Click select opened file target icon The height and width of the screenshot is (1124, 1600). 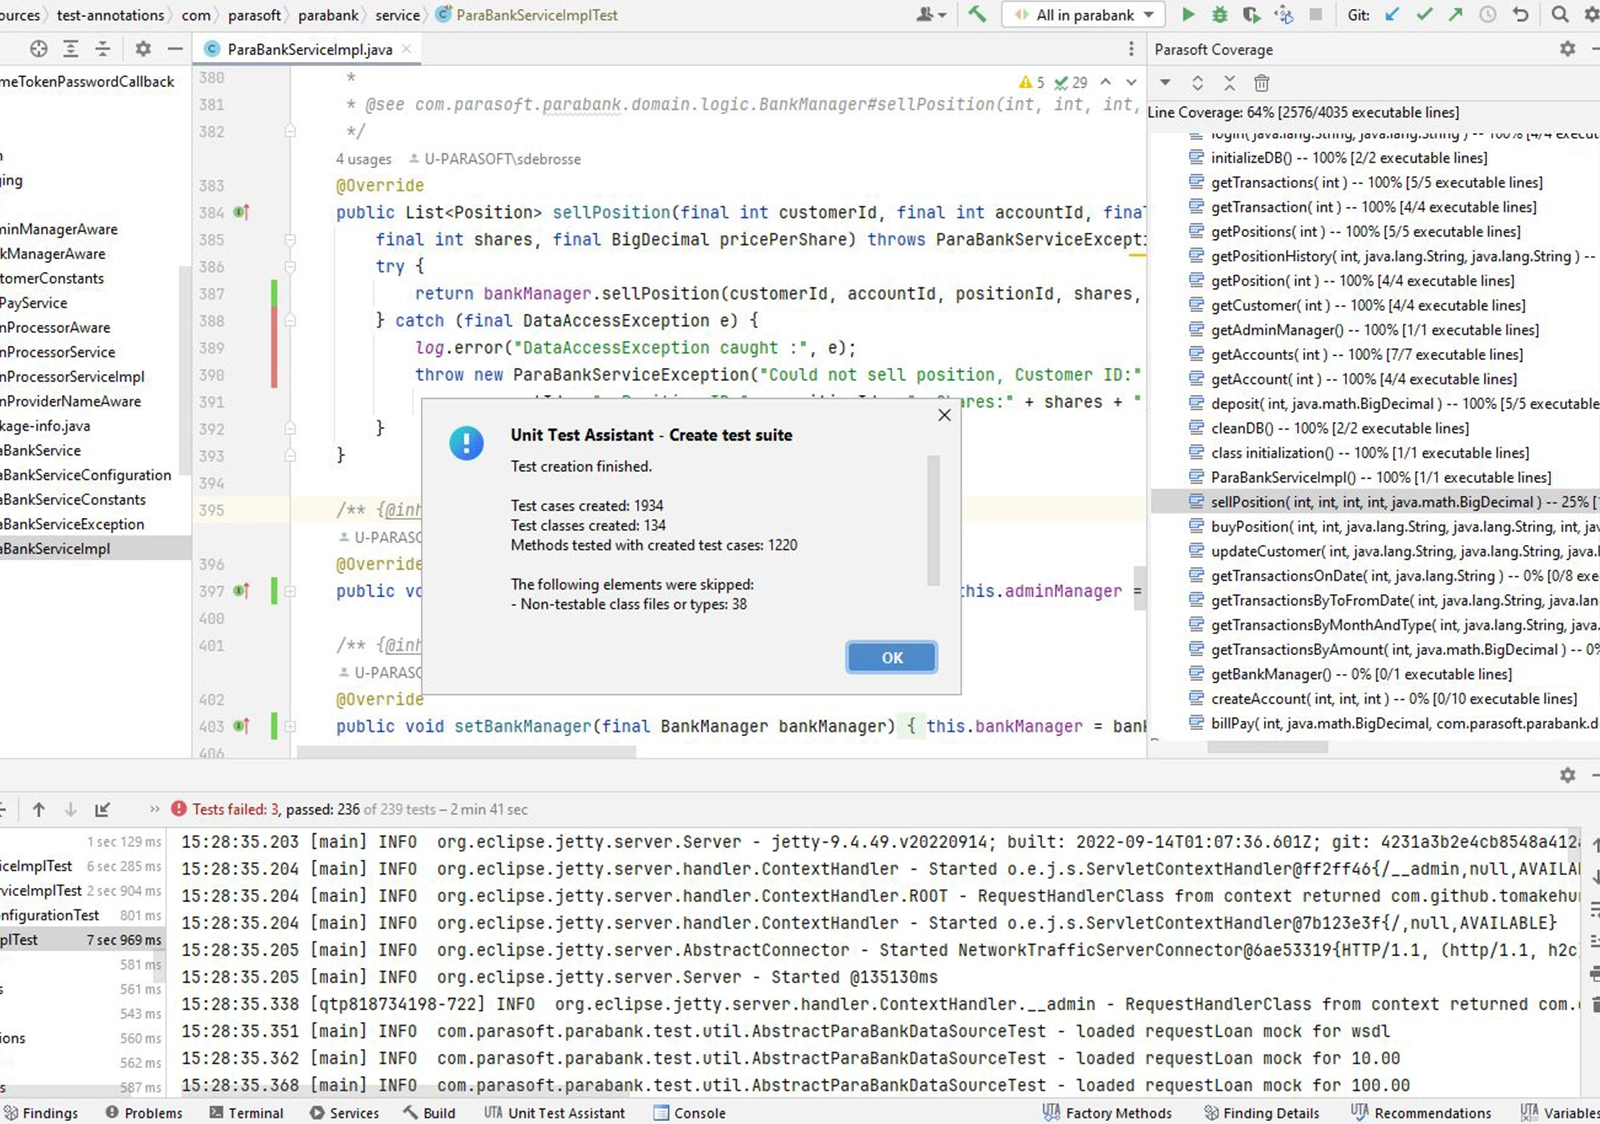point(38,48)
